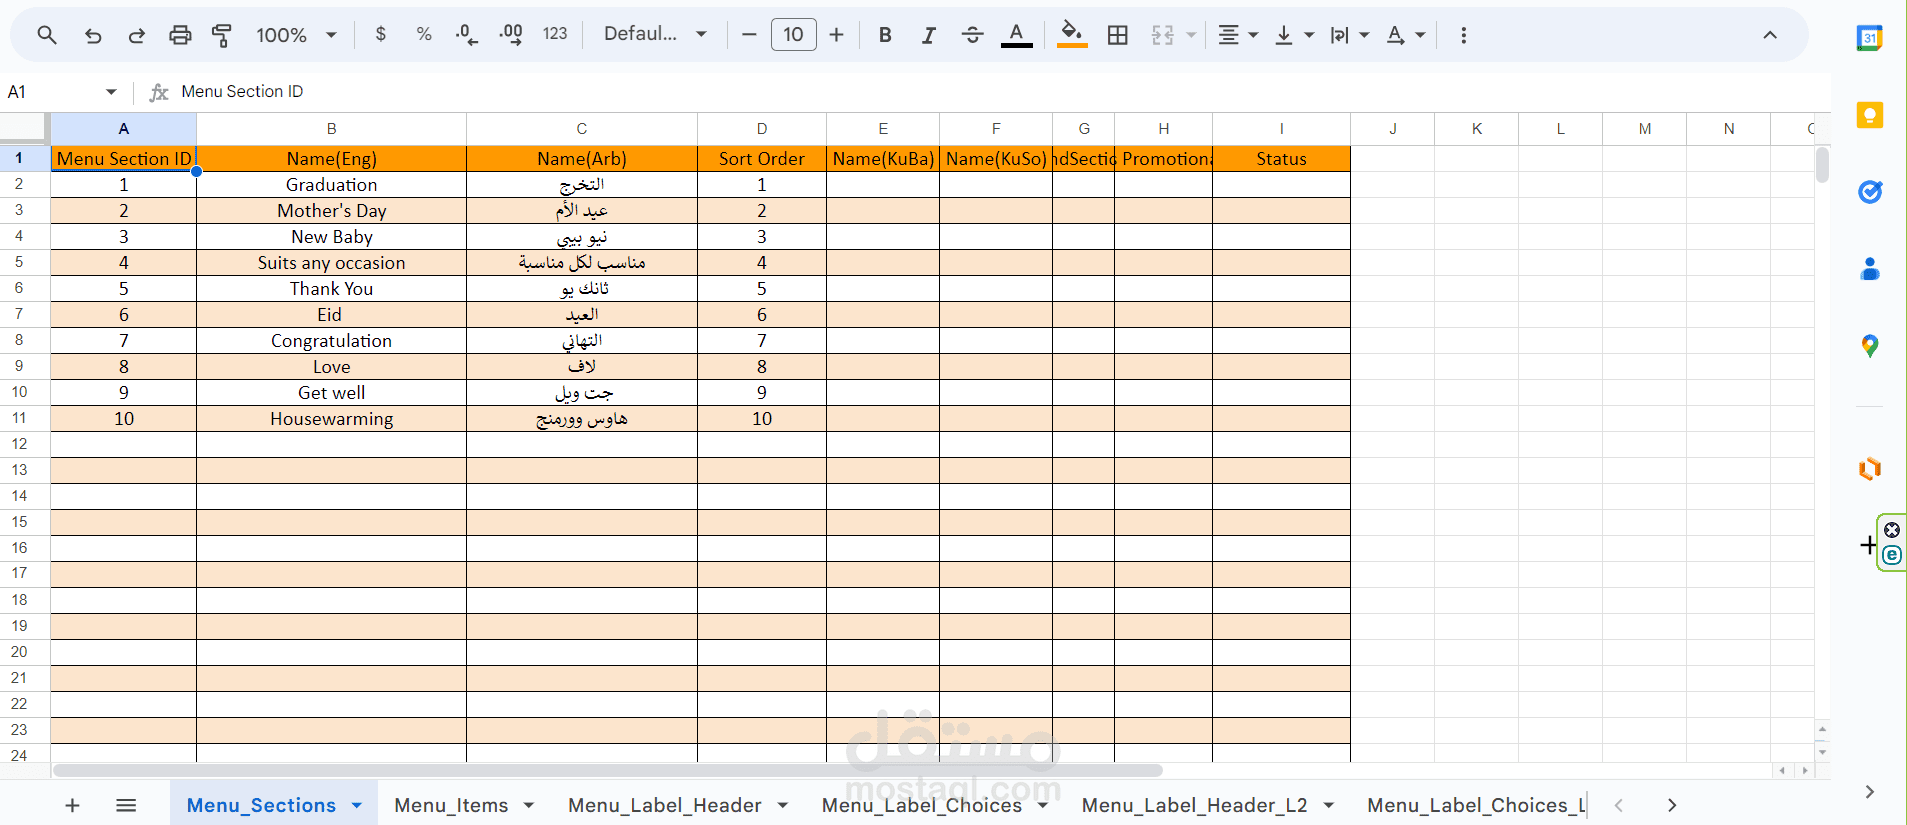
Task: Hide the side panel with bottom-right chevron
Action: 1870,792
